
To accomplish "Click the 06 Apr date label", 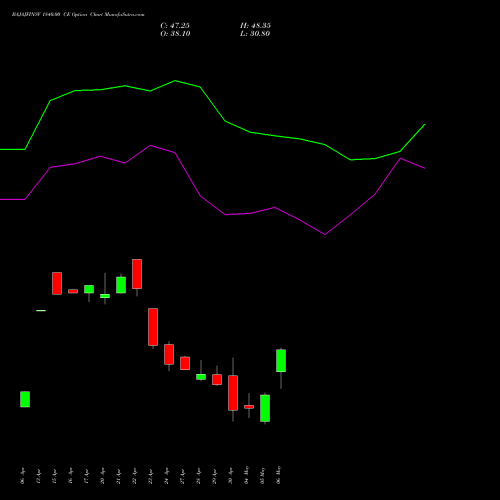I will click(x=23, y=476).
